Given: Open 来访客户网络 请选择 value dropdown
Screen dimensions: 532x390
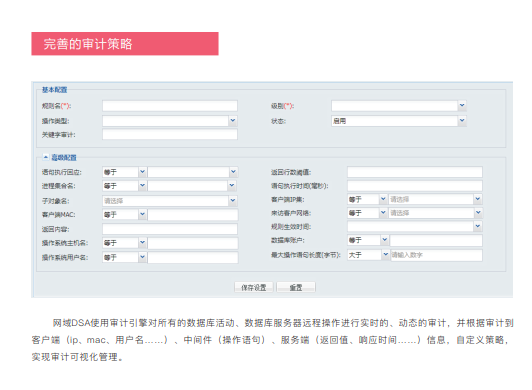Looking at the screenshot, I should click(x=435, y=213).
